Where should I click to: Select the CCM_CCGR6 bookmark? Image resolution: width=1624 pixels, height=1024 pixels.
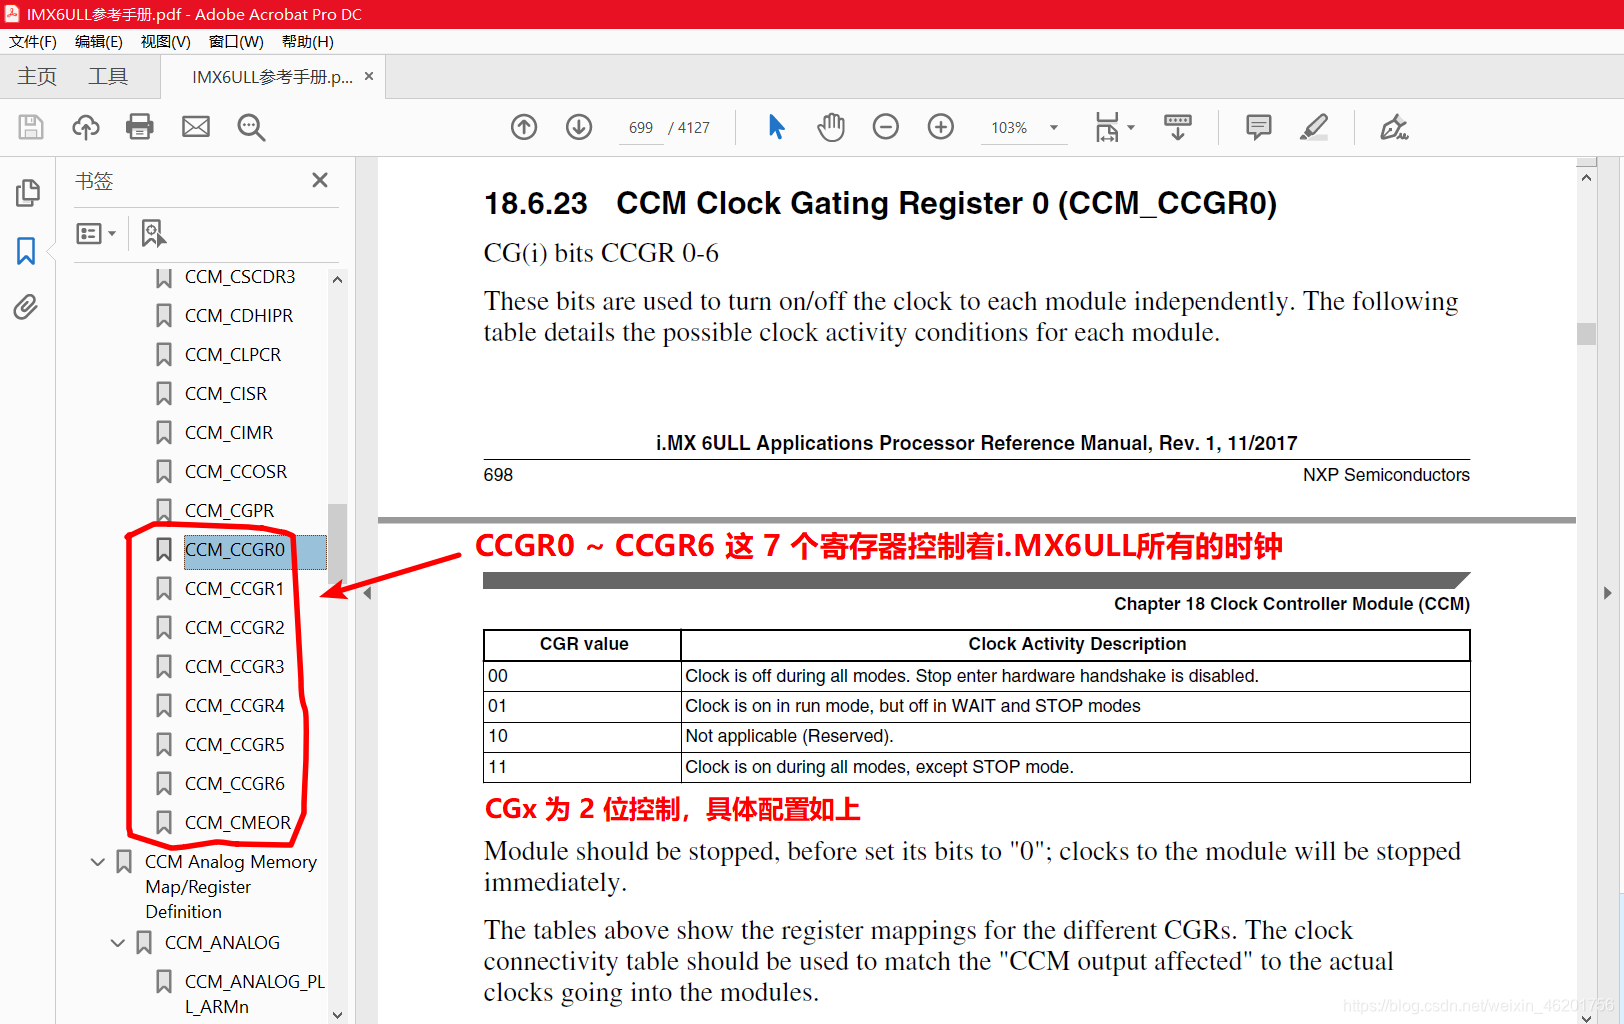tap(235, 784)
